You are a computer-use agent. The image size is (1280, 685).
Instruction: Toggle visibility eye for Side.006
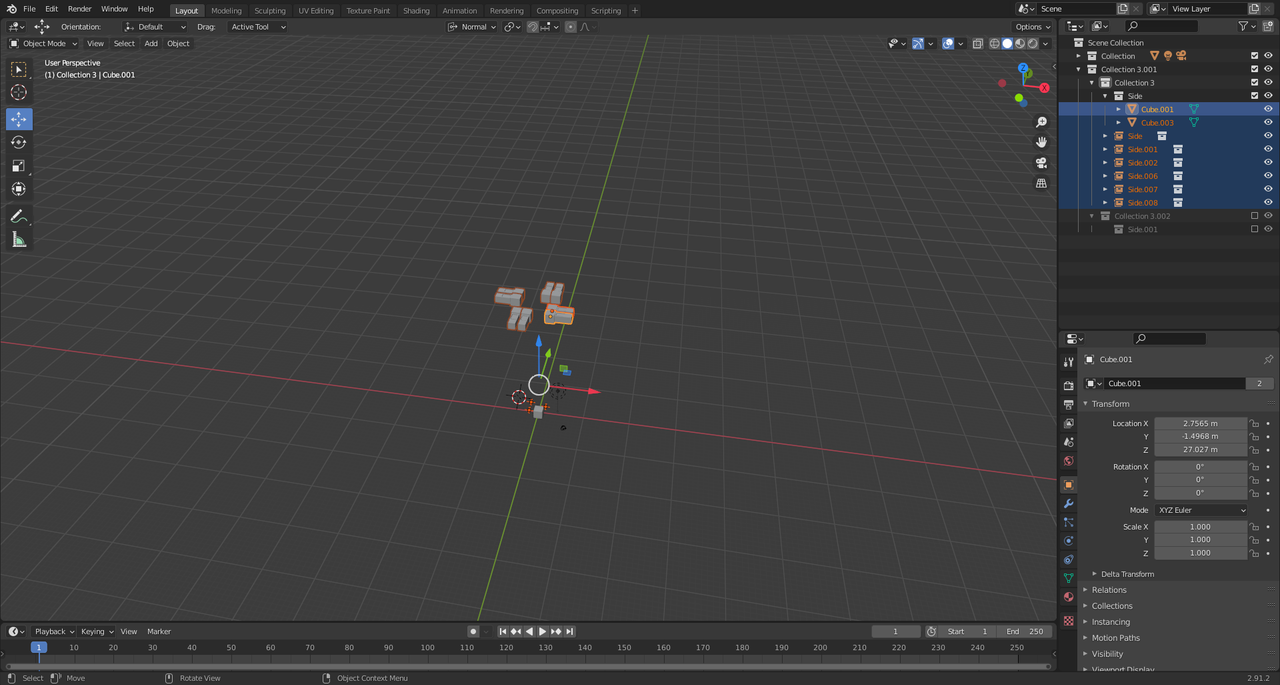[x=1268, y=176]
